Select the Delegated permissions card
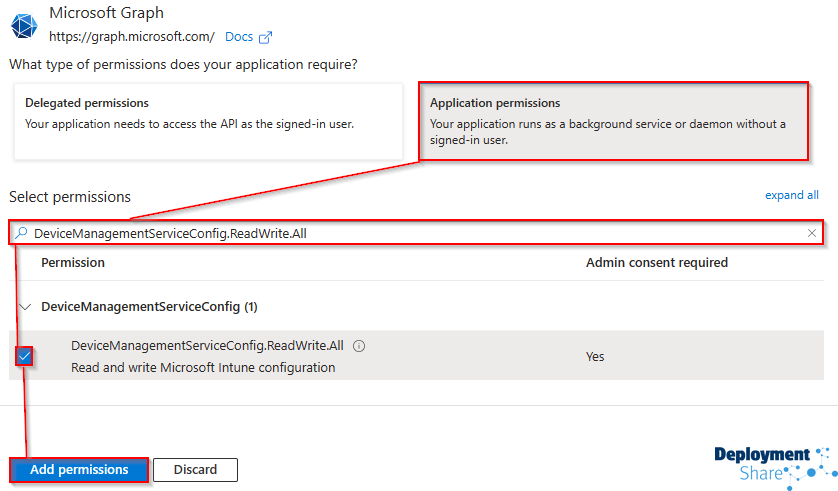The height and width of the screenshot is (491, 838). pyautogui.click(x=208, y=120)
